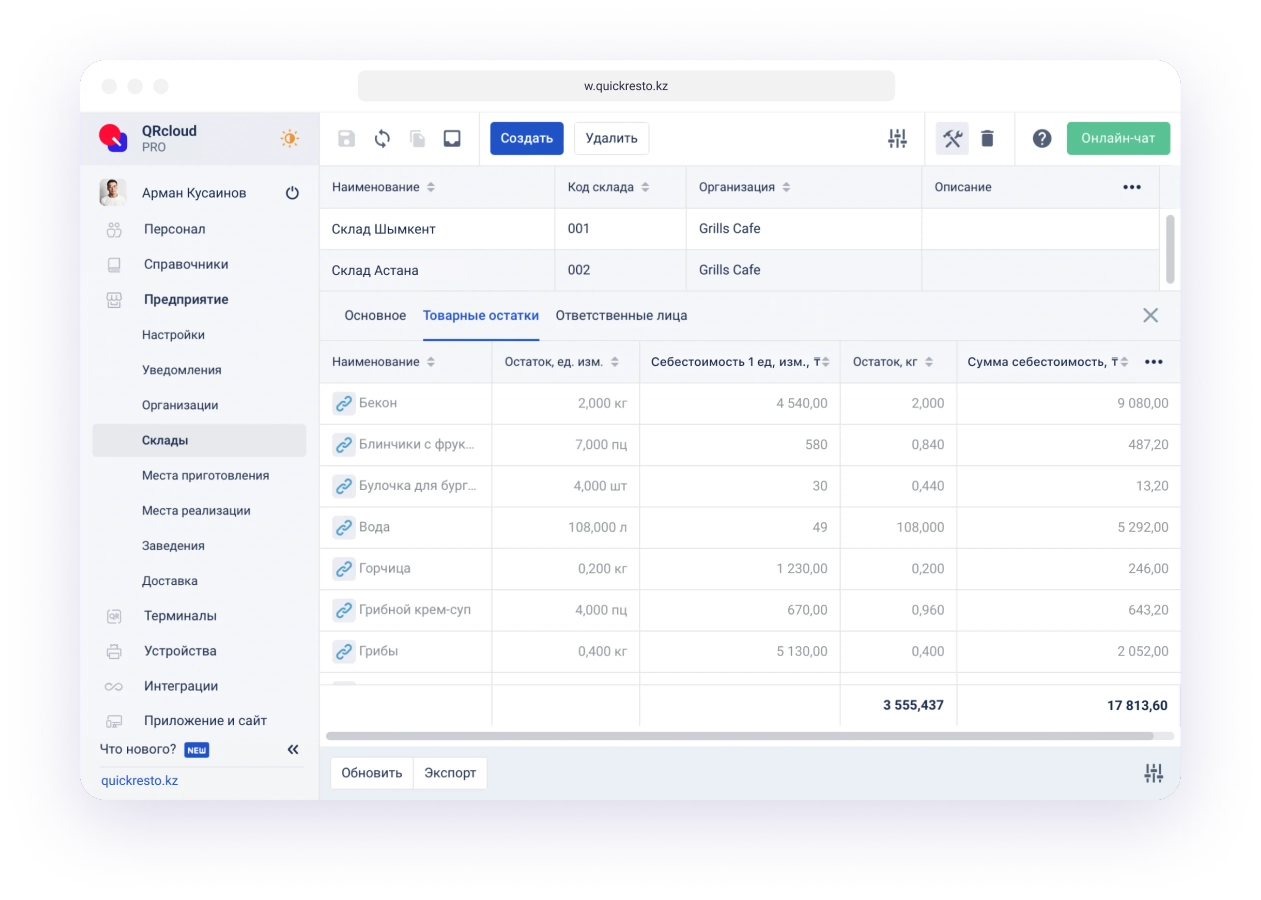This screenshot has width=1261, height=900.
Task: Click the power logout icon
Action: tap(292, 193)
